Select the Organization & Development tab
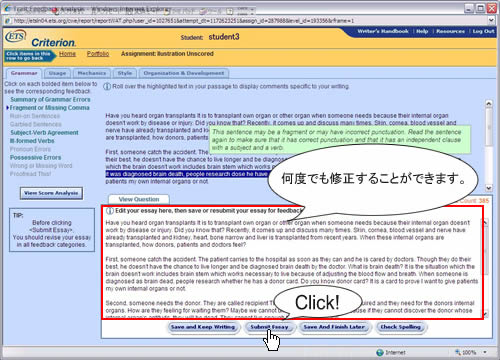This screenshot has height=360, width=500. (x=184, y=73)
